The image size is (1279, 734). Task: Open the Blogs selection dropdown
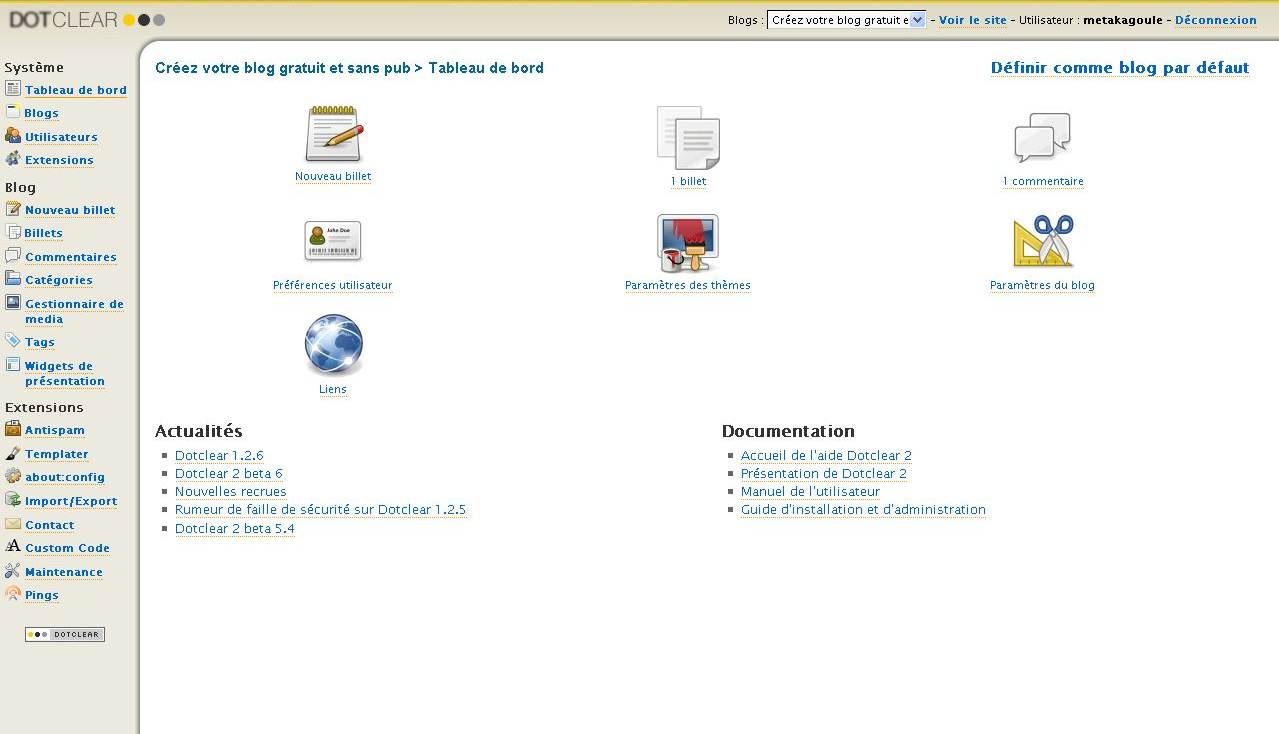846,20
